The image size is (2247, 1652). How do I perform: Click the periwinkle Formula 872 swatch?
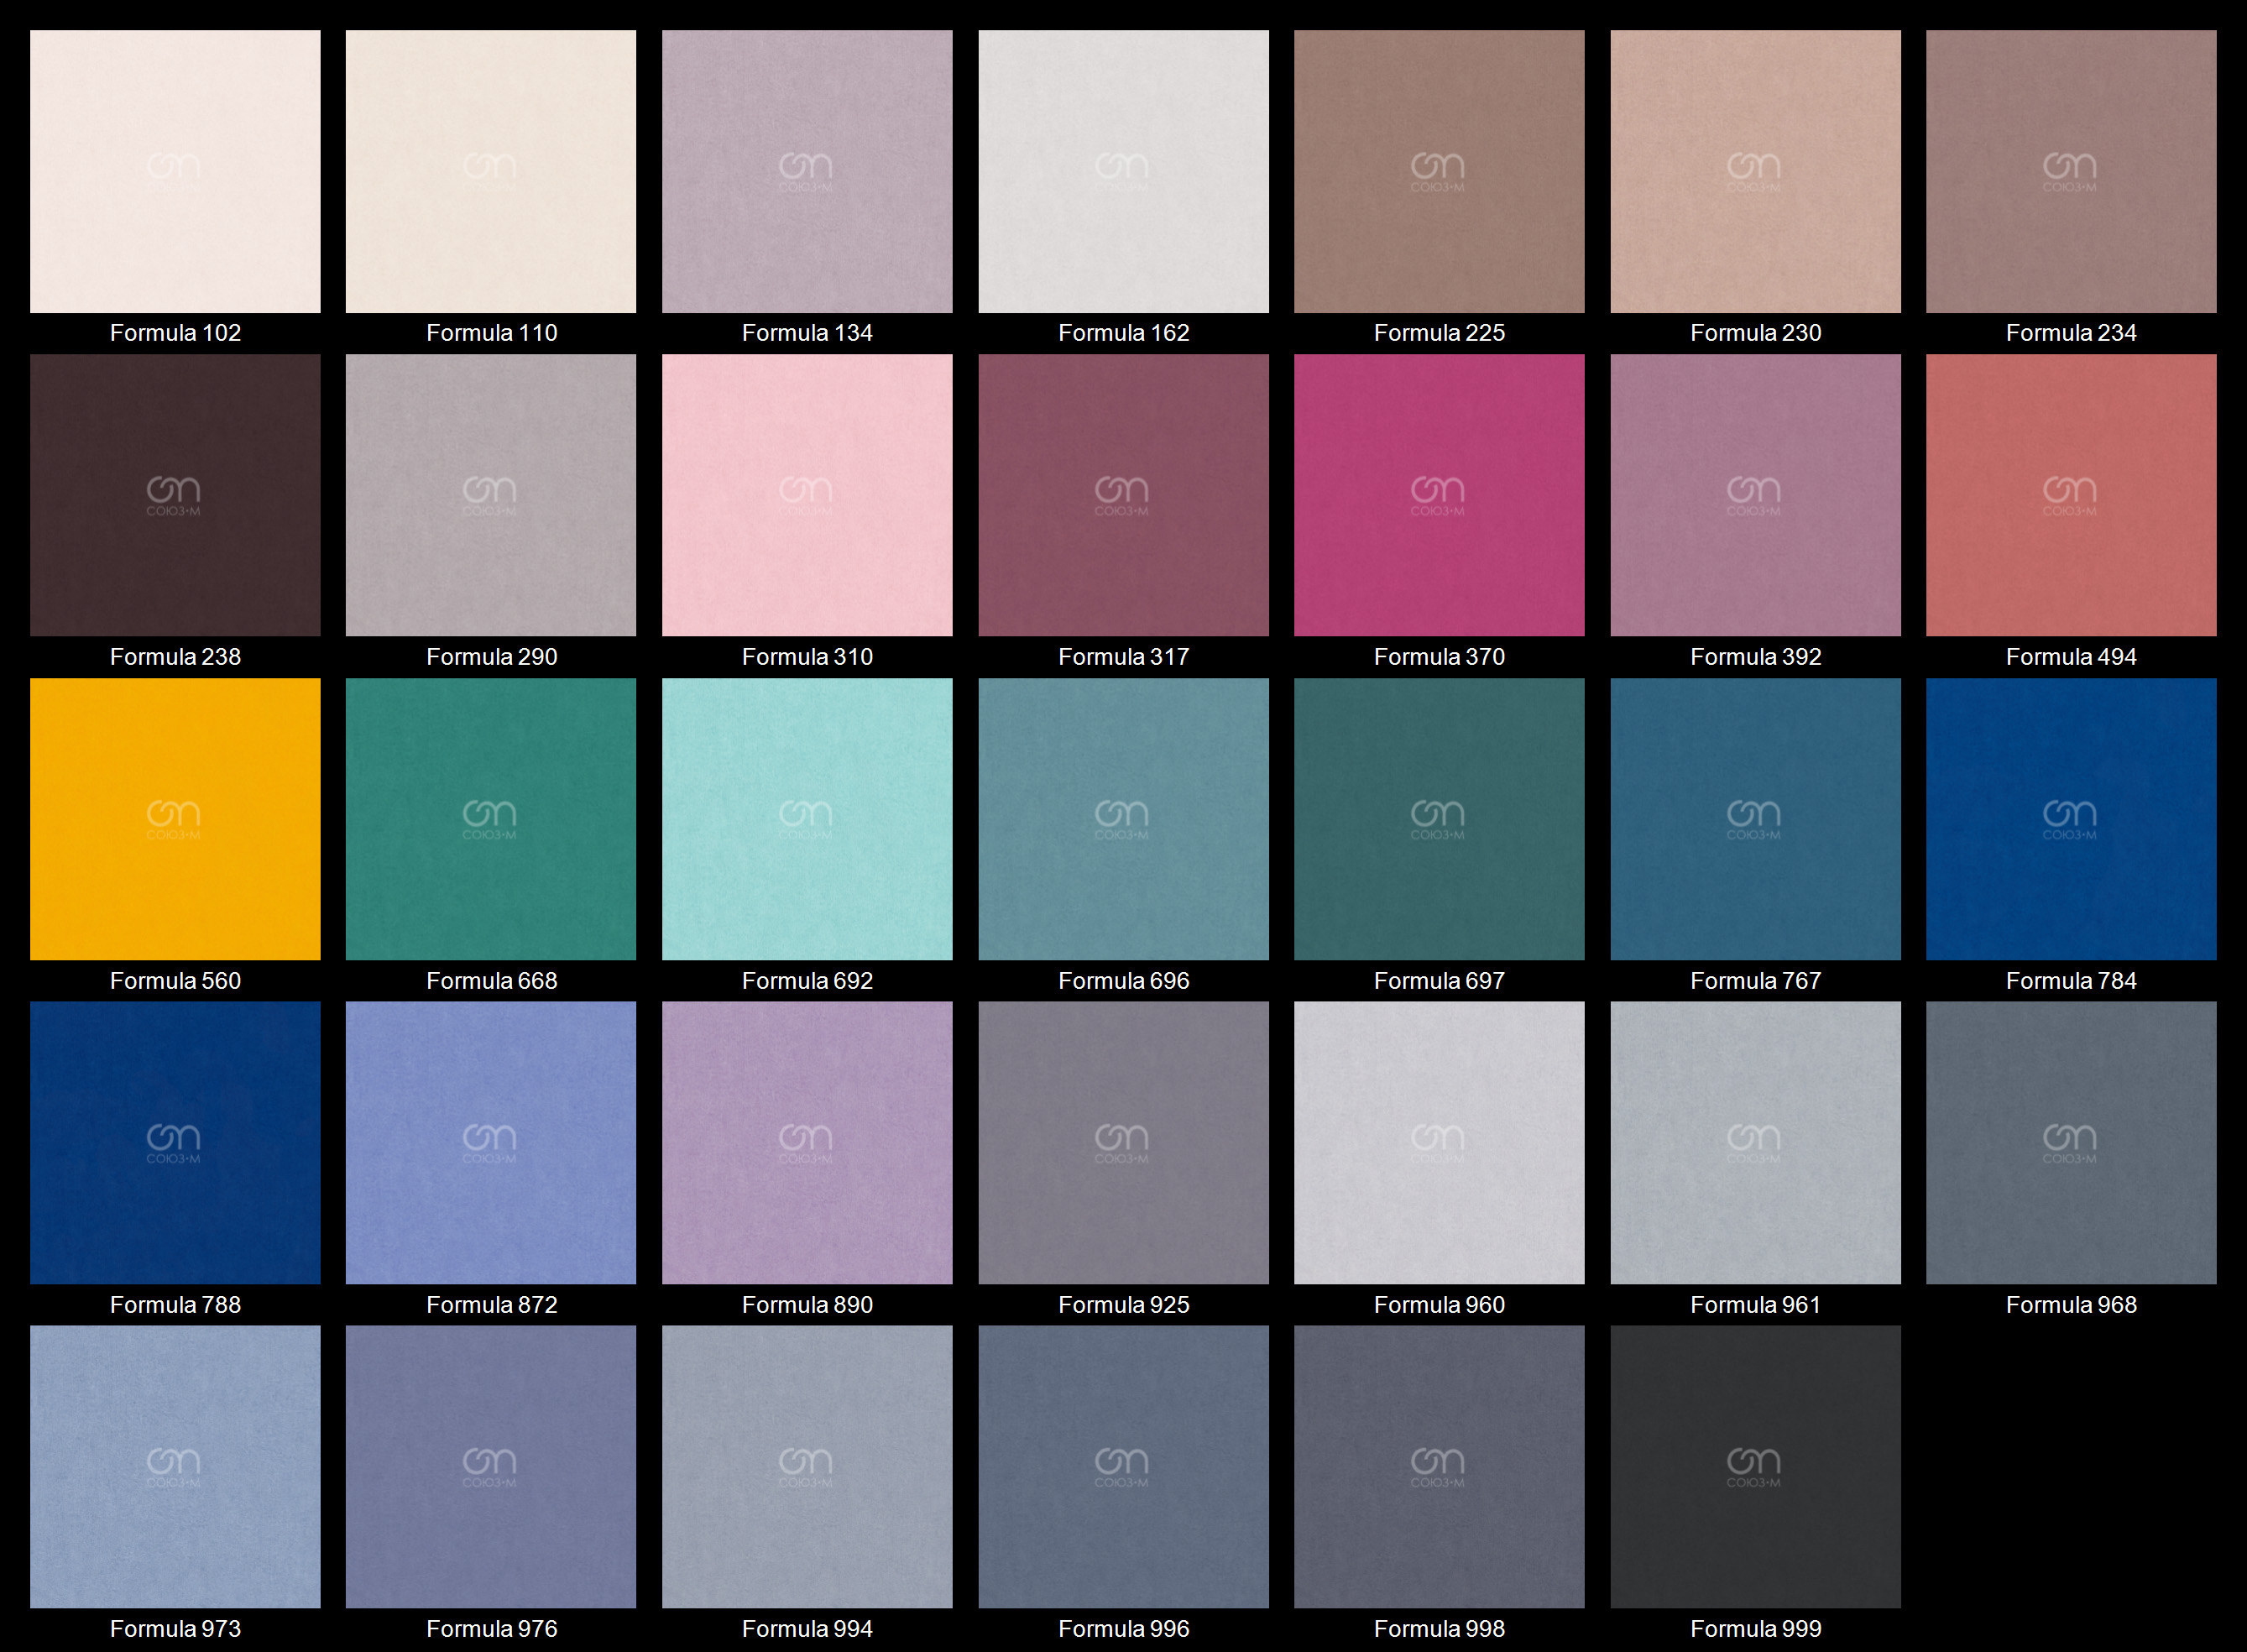(x=491, y=1143)
